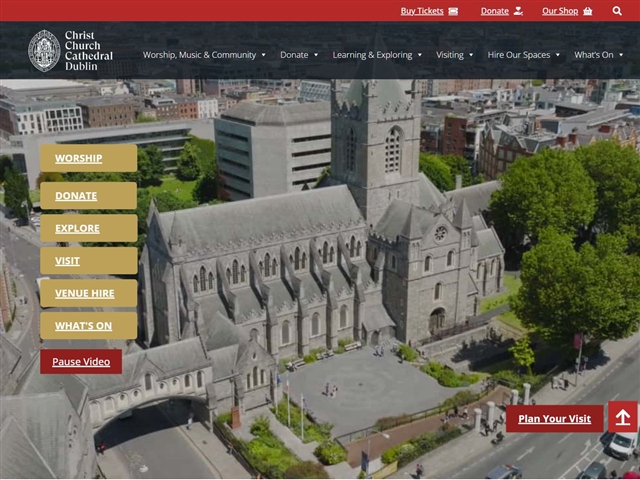Viewport: 640px width, 480px height.
Task: Expand the arrow next to the navigation Donate item
Action: pyautogui.click(x=316, y=55)
